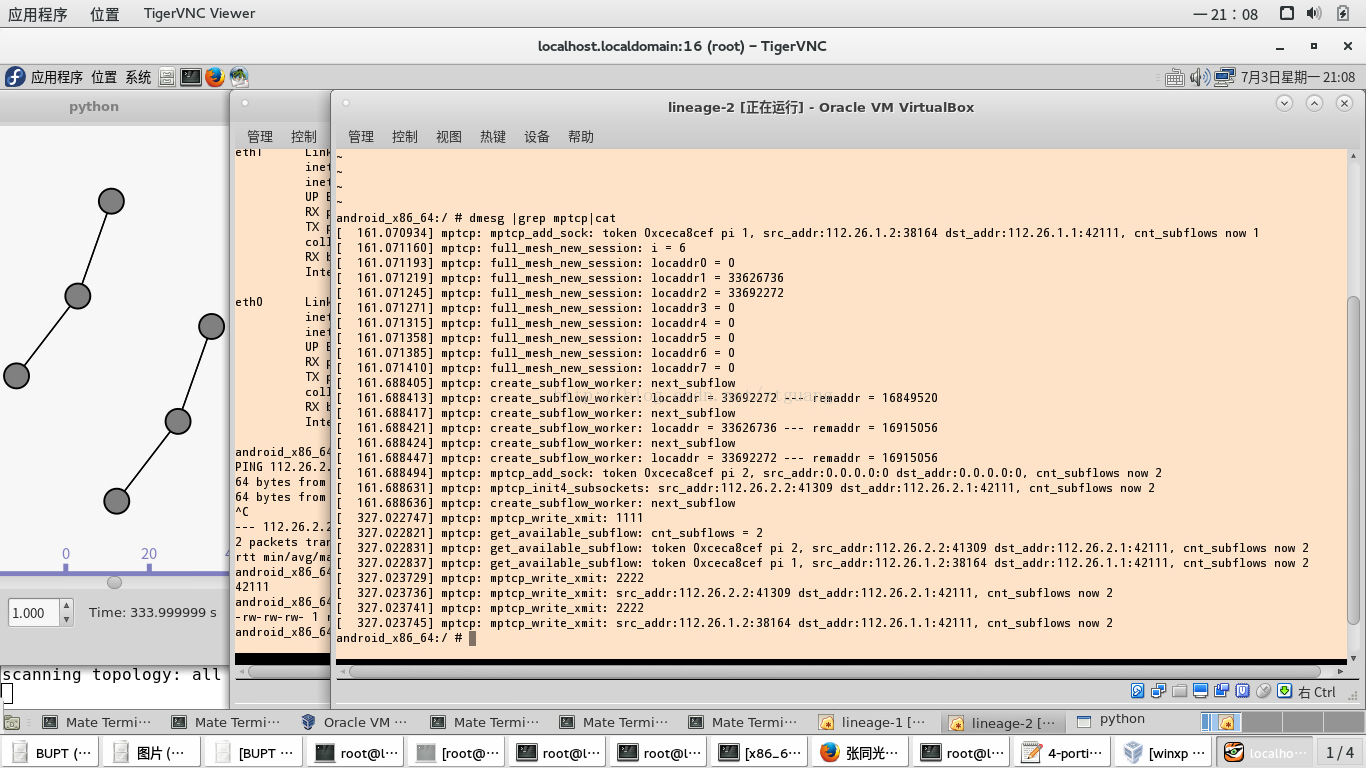Click the 1 / 4 workspace indicator
This screenshot has height=768, width=1366.
click(1339, 752)
